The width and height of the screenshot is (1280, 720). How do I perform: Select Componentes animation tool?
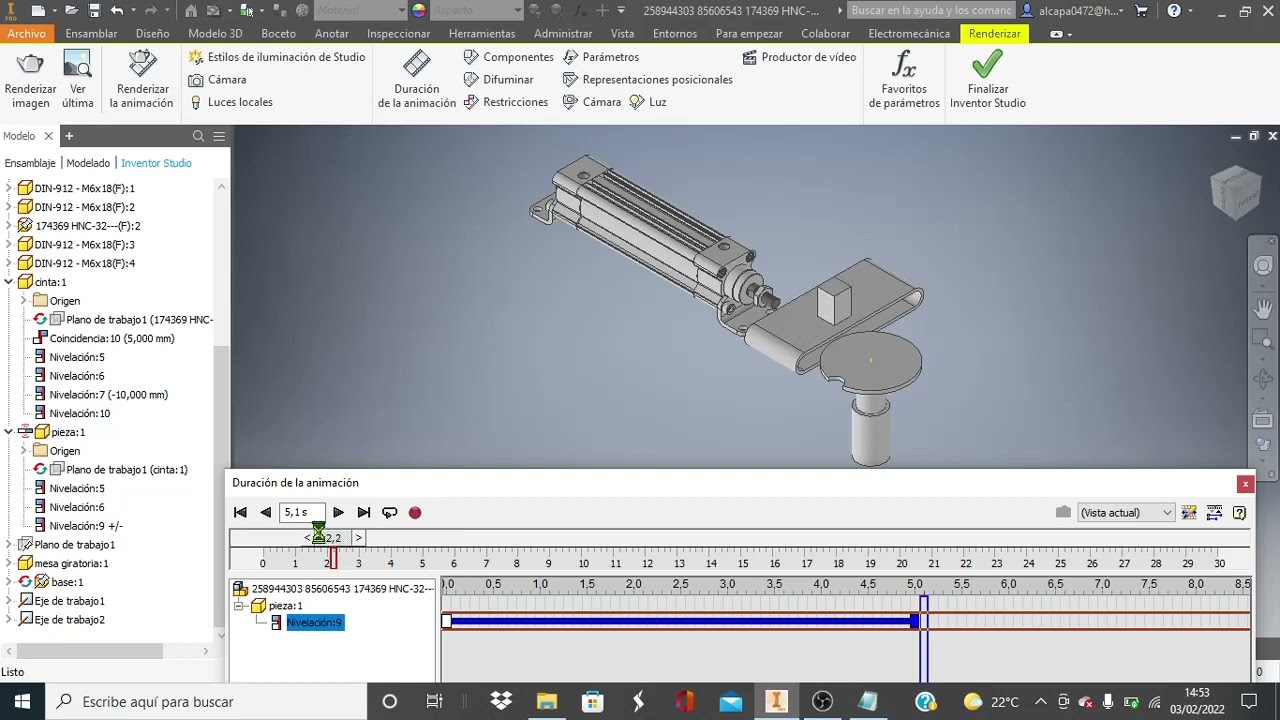click(508, 57)
